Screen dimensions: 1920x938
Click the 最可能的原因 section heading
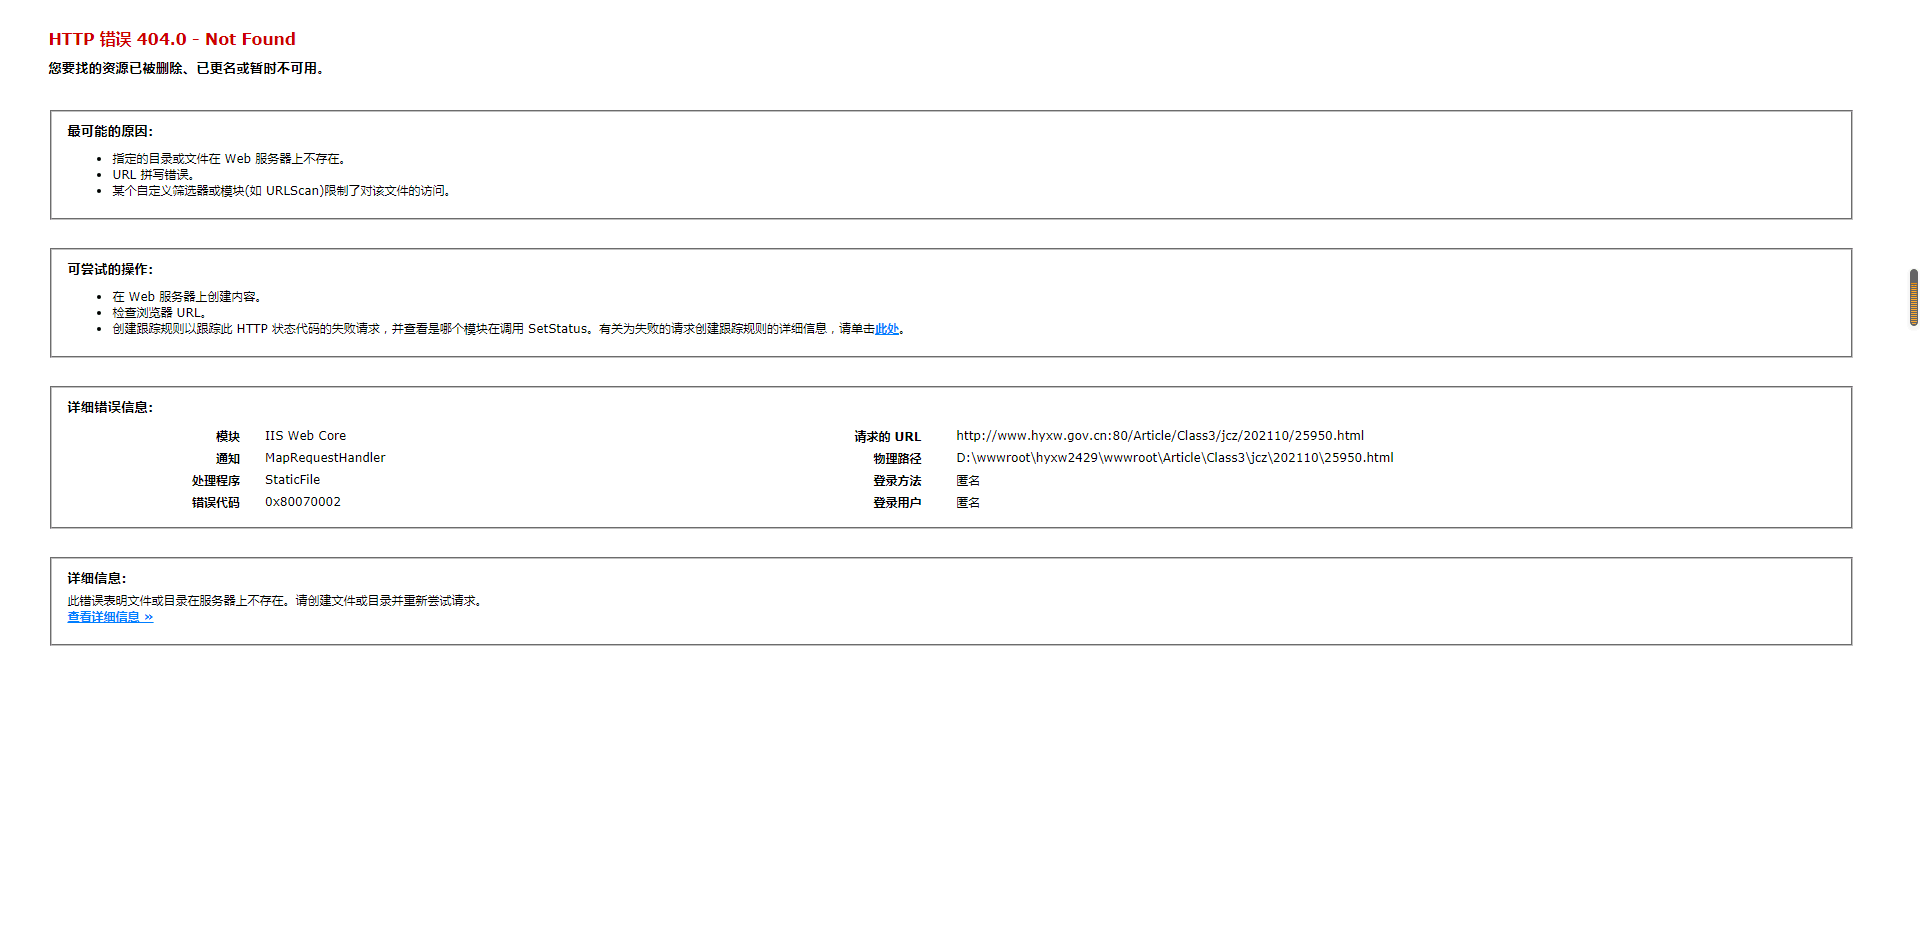pyautogui.click(x=110, y=131)
